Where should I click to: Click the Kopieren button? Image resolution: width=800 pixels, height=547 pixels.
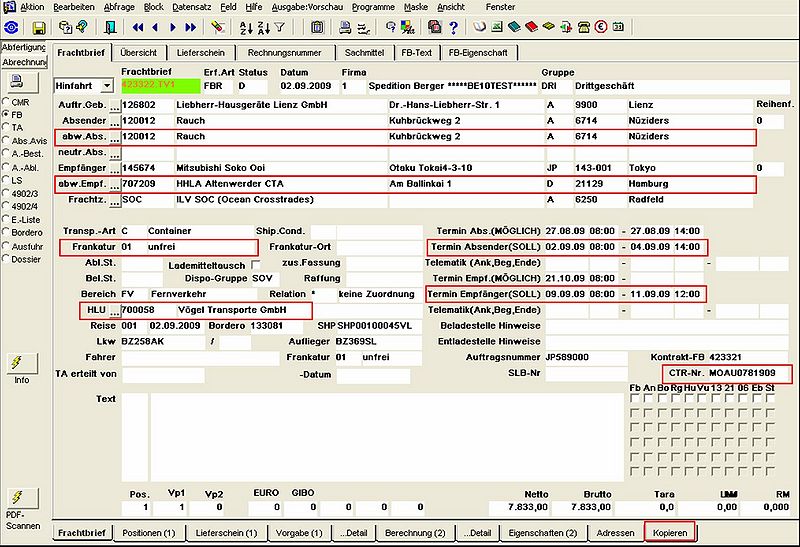coord(670,533)
